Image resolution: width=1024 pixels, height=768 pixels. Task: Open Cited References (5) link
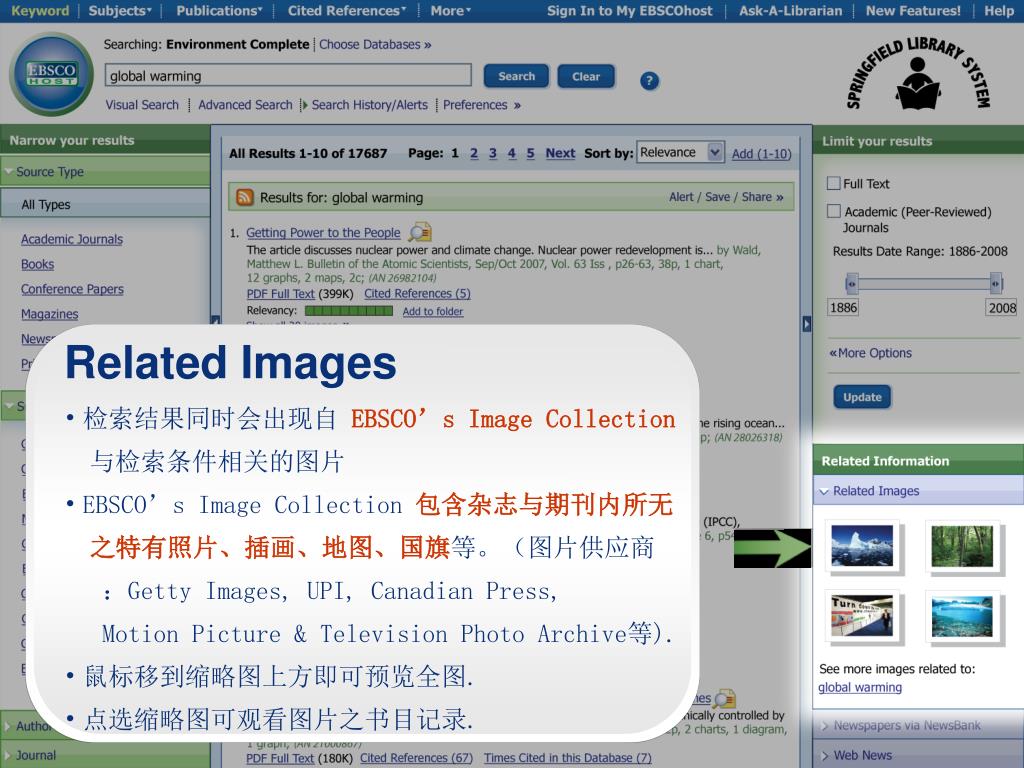[x=417, y=294]
